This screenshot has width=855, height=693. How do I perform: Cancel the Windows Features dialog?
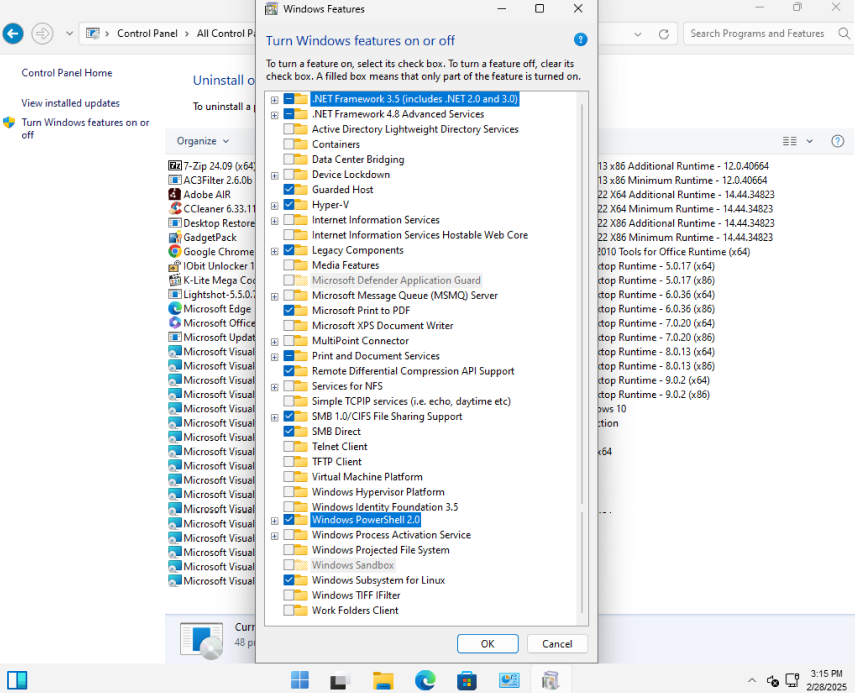tap(557, 643)
